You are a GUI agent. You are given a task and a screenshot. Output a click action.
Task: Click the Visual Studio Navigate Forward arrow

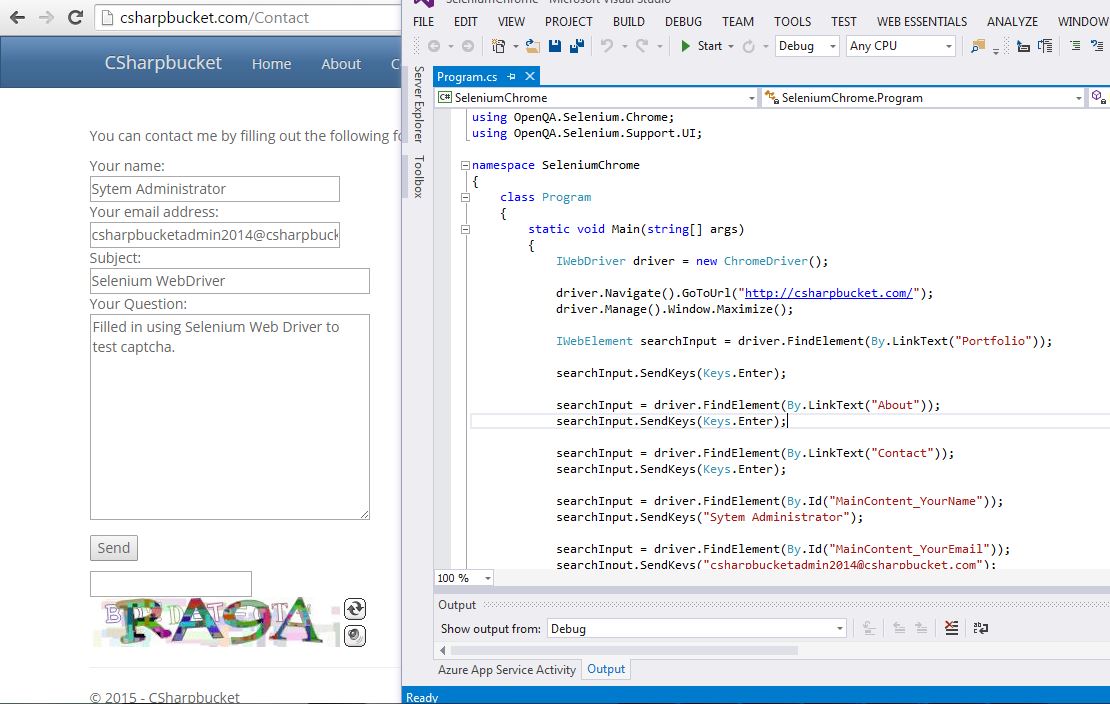tap(468, 46)
